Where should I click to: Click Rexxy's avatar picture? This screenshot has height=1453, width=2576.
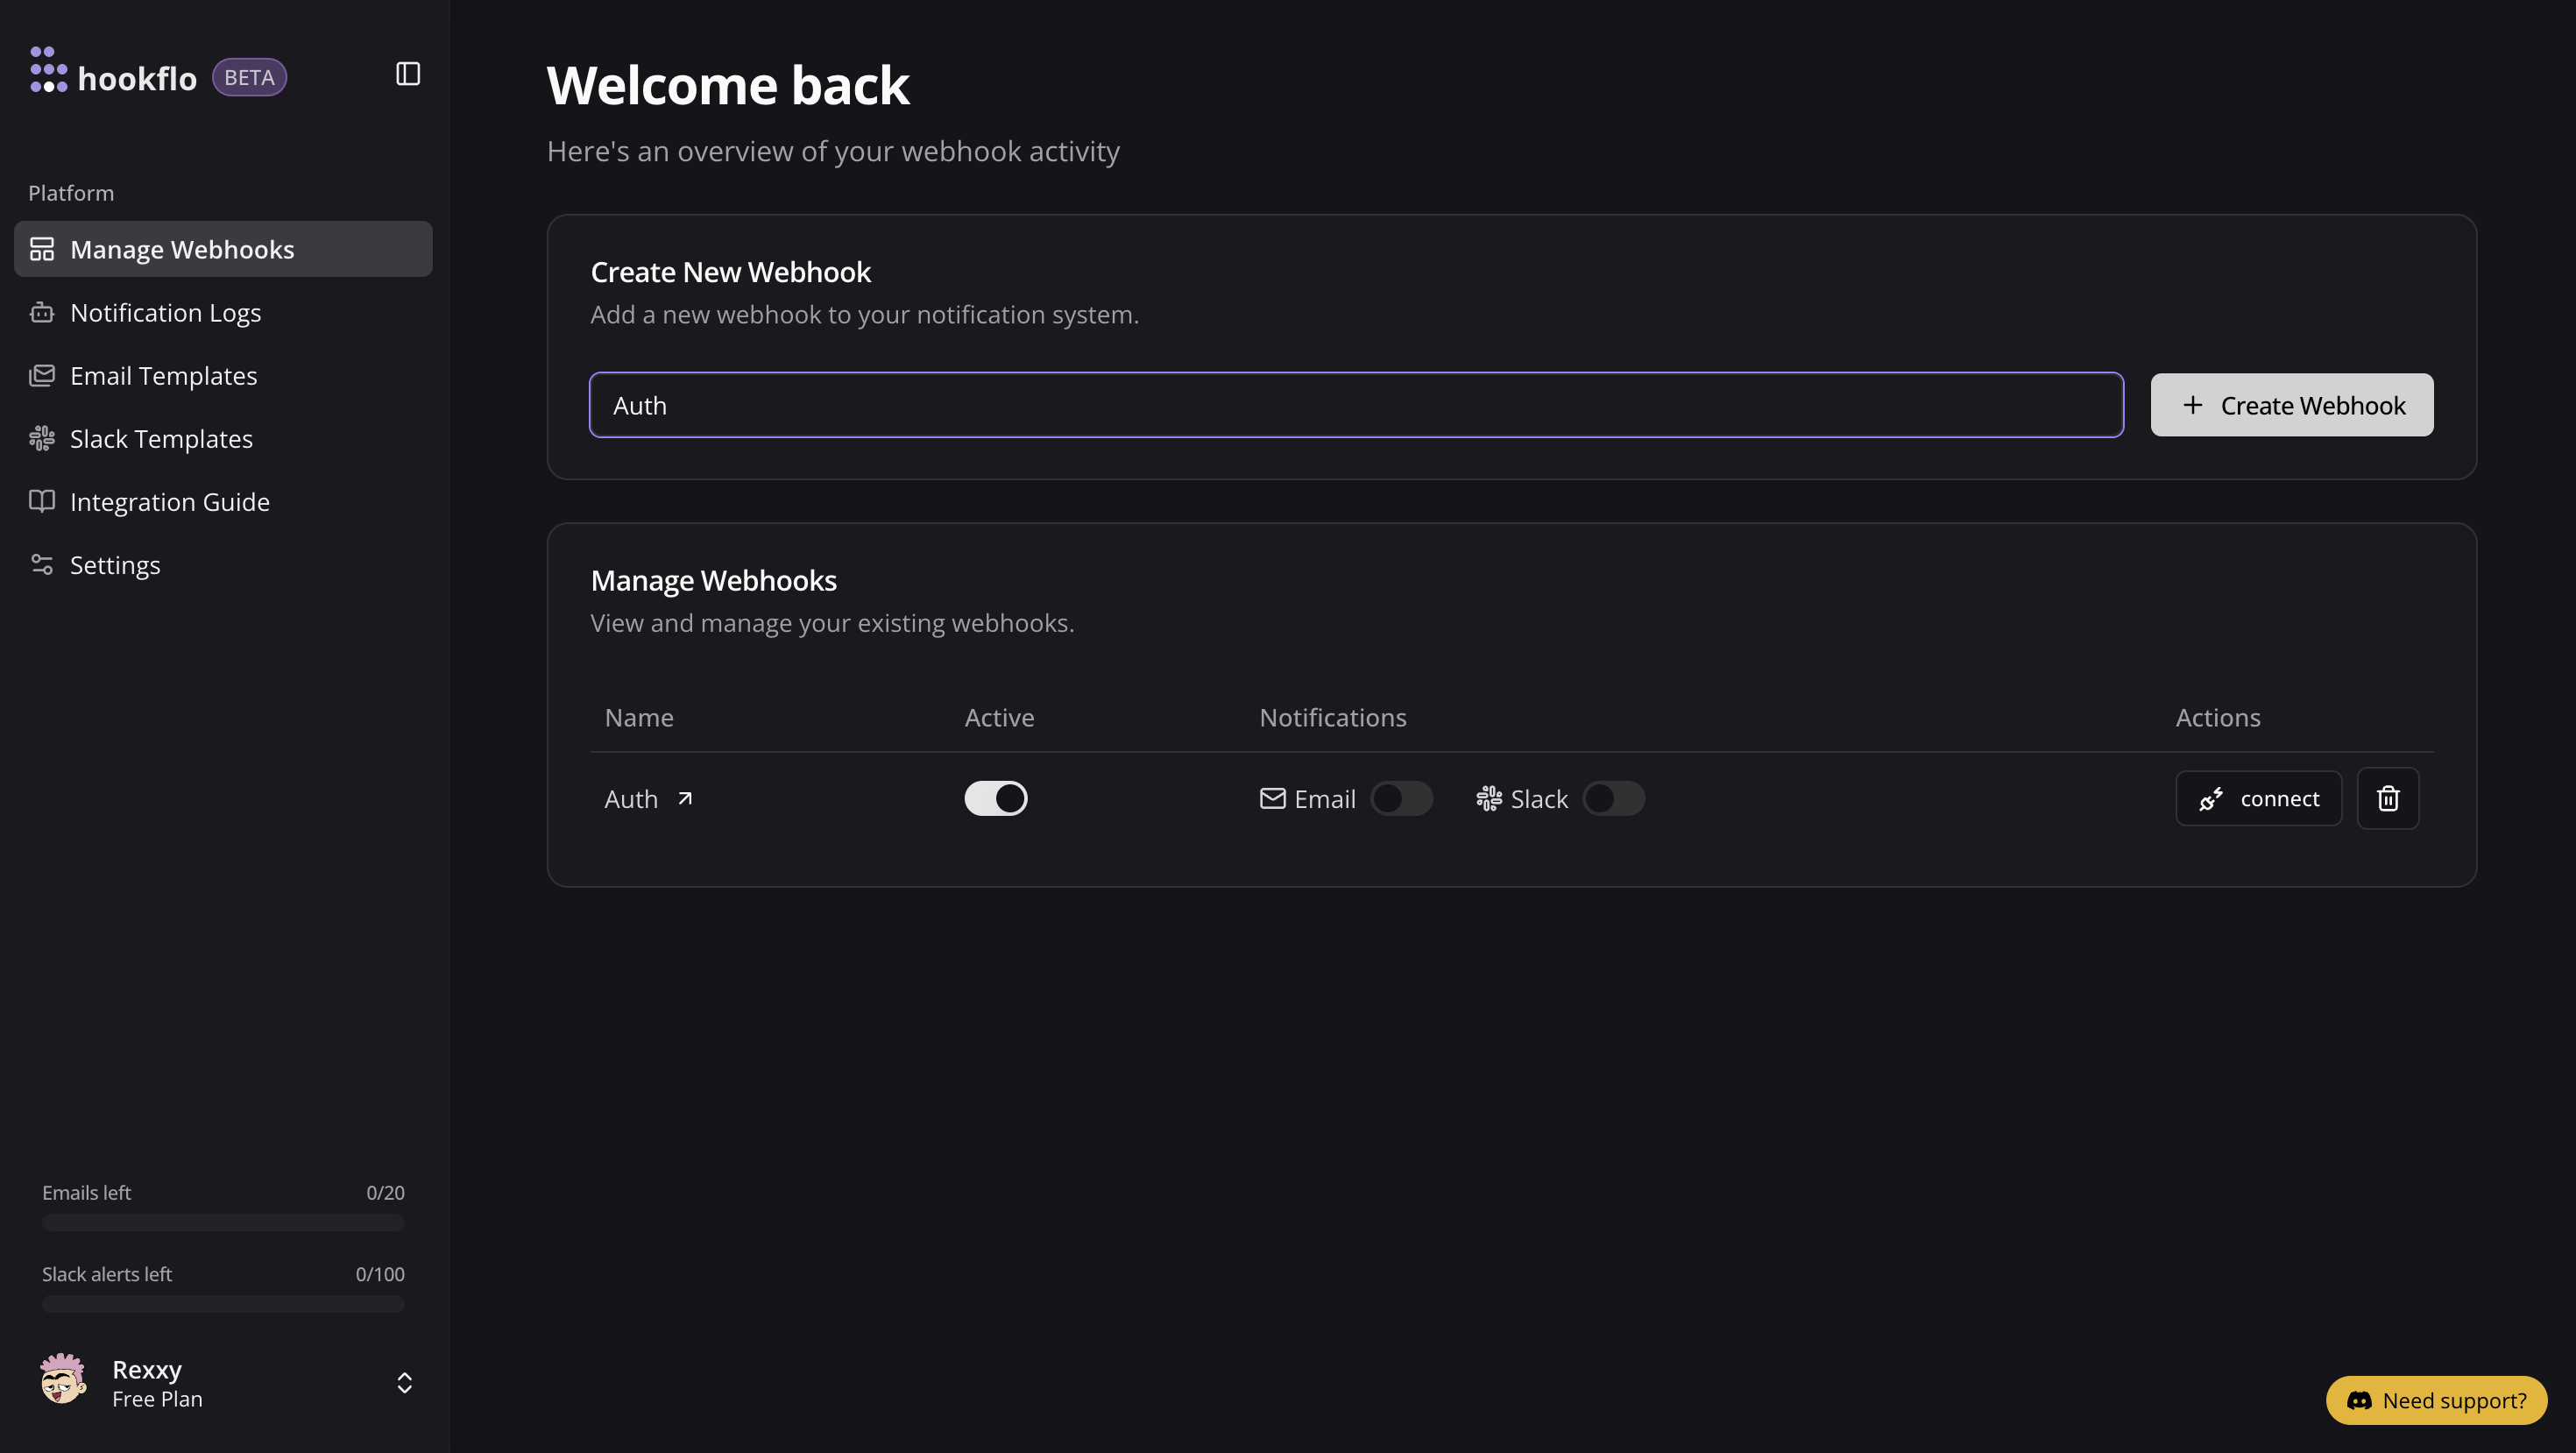click(63, 1381)
